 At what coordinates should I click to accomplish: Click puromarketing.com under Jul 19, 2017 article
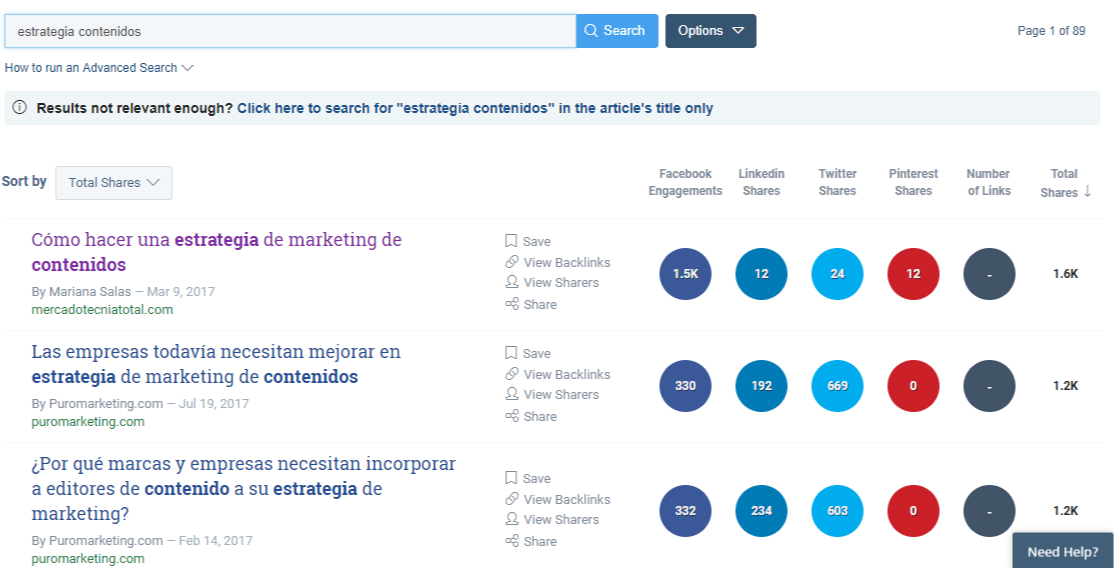click(x=88, y=422)
